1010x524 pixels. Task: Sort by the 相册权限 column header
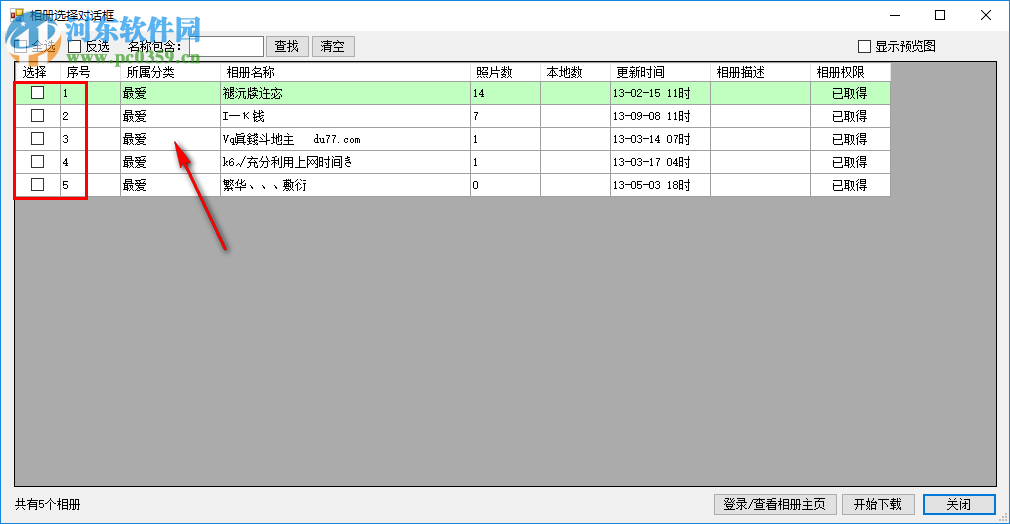pyautogui.click(x=850, y=72)
